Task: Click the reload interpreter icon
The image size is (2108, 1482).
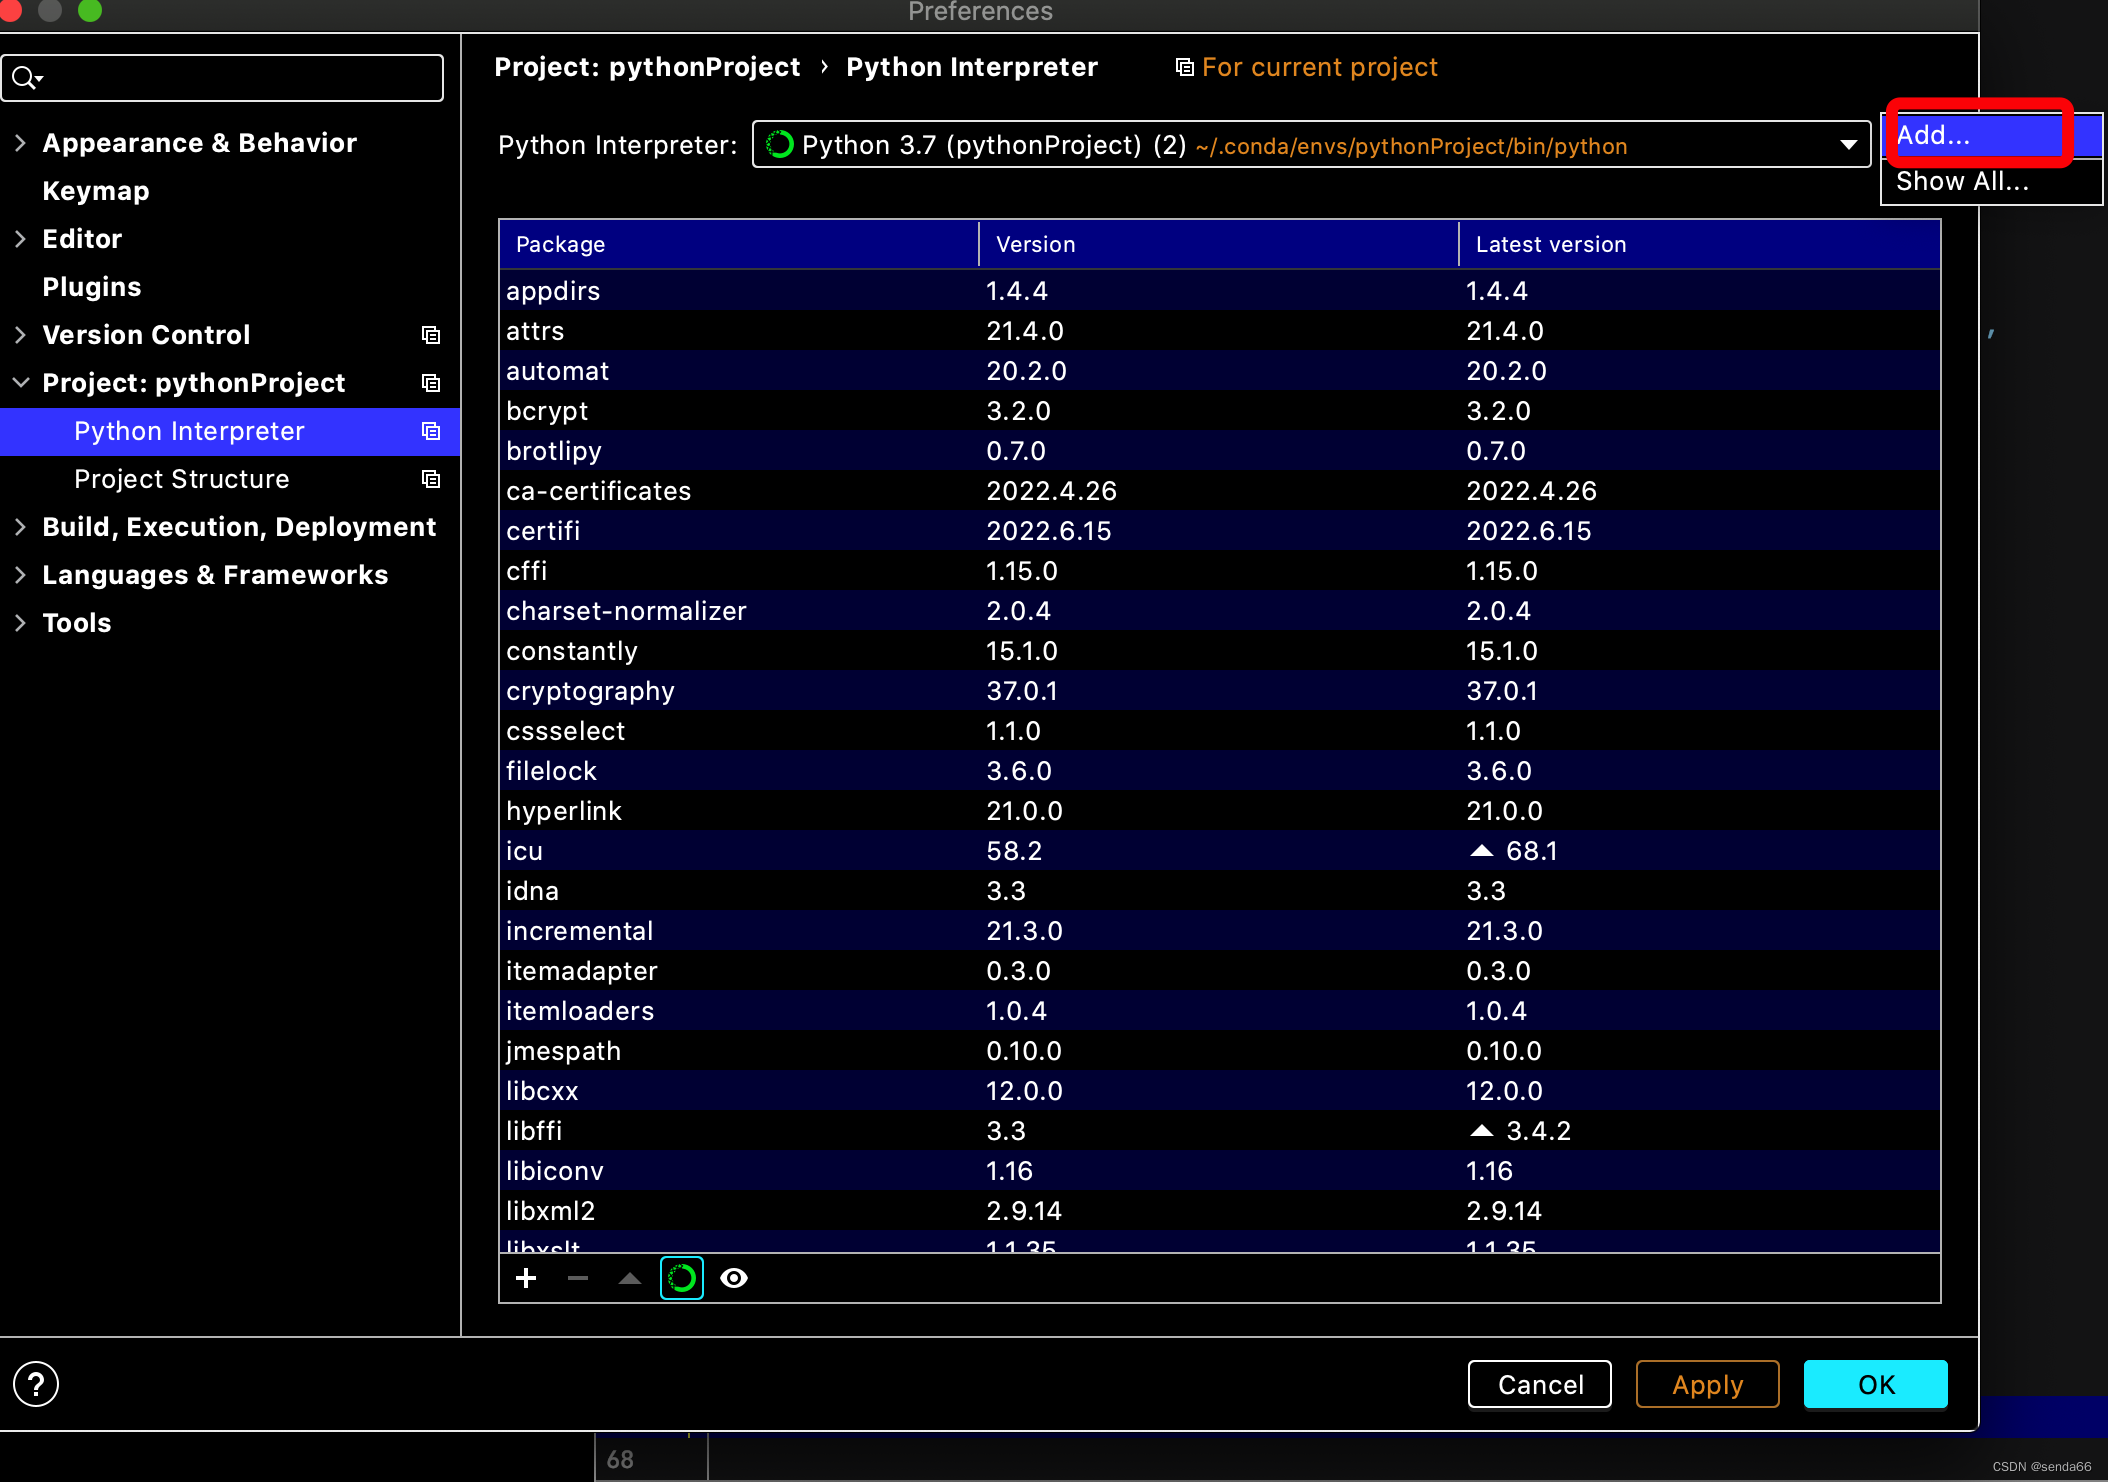Action: pos(683,1277)
